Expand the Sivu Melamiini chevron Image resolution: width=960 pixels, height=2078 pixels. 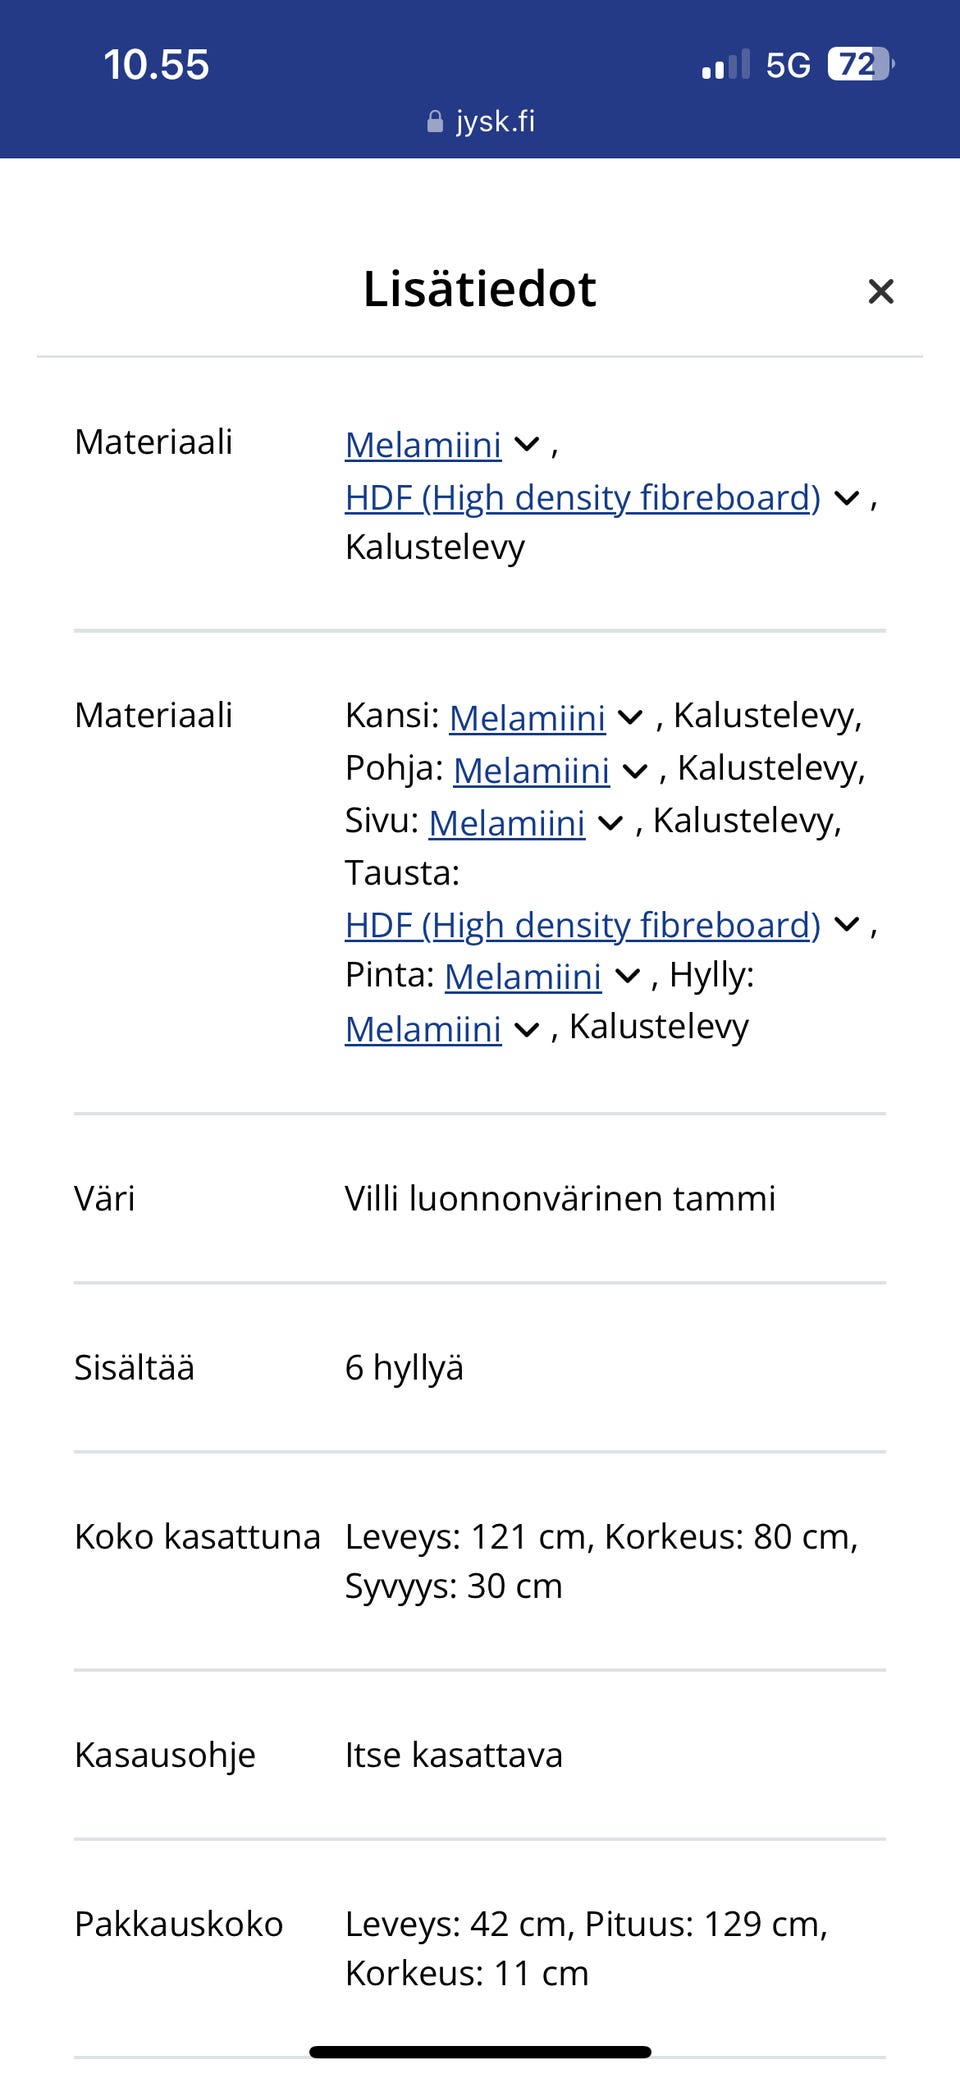[x=609, y=823]
